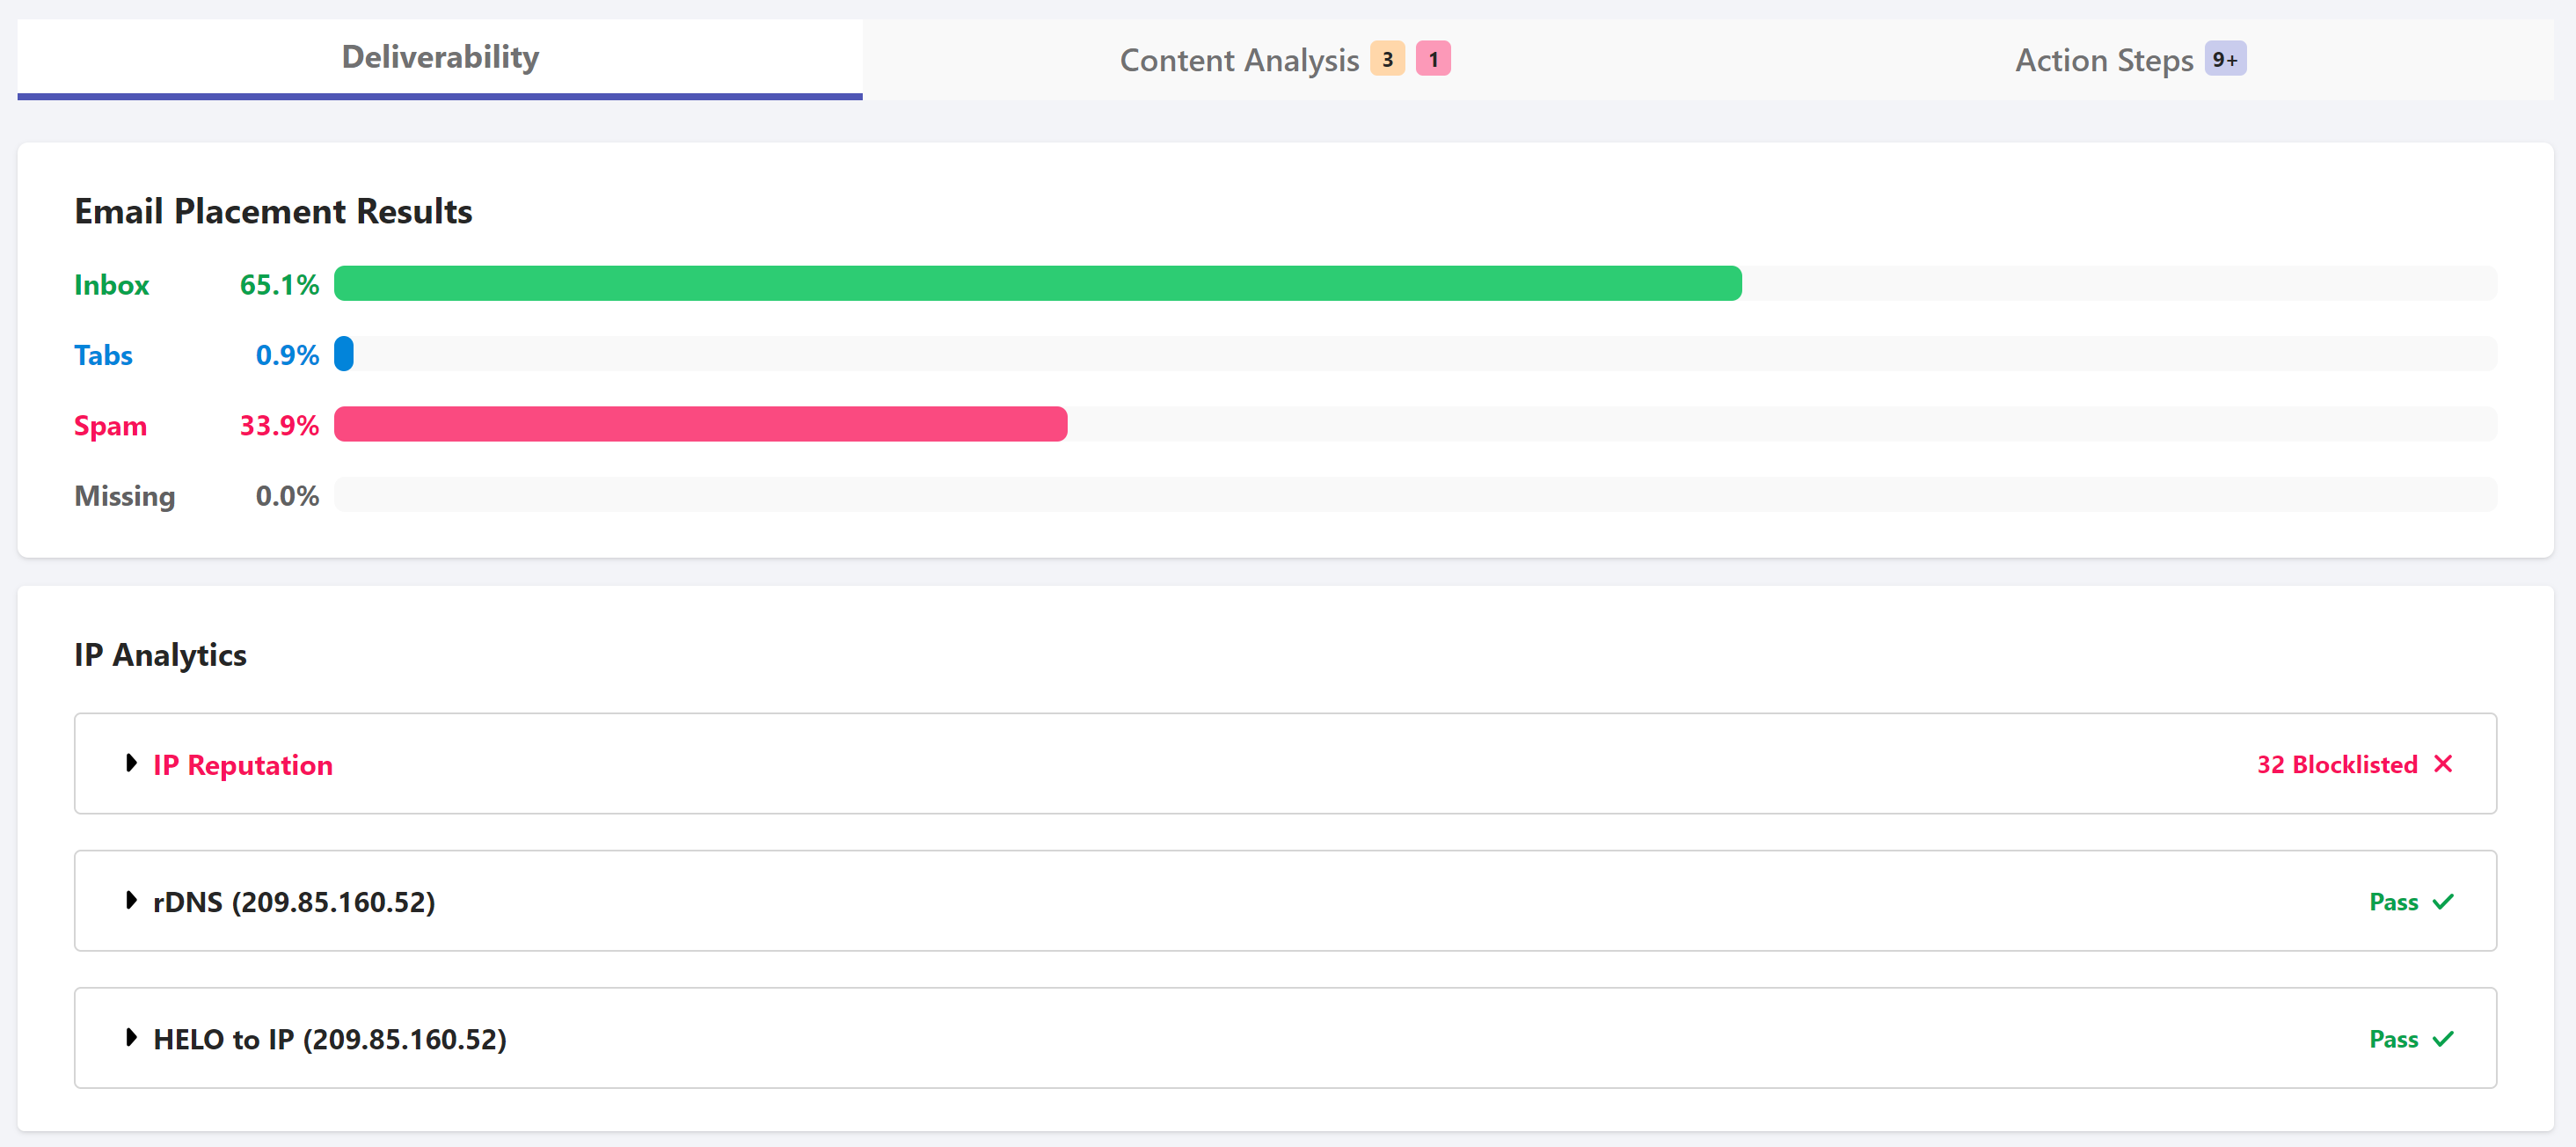Expand the rDNS disclosure triangle

(x=131, y=901)
